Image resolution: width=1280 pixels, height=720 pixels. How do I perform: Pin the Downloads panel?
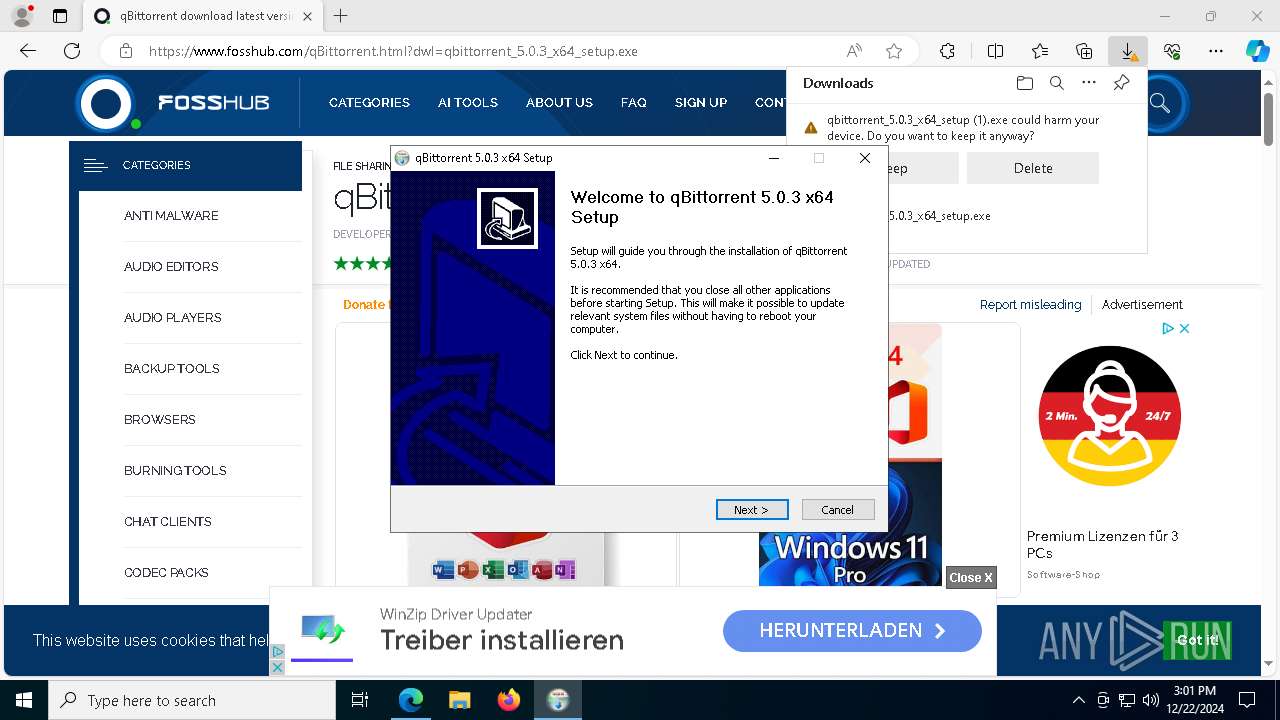tap(1121, 83)
